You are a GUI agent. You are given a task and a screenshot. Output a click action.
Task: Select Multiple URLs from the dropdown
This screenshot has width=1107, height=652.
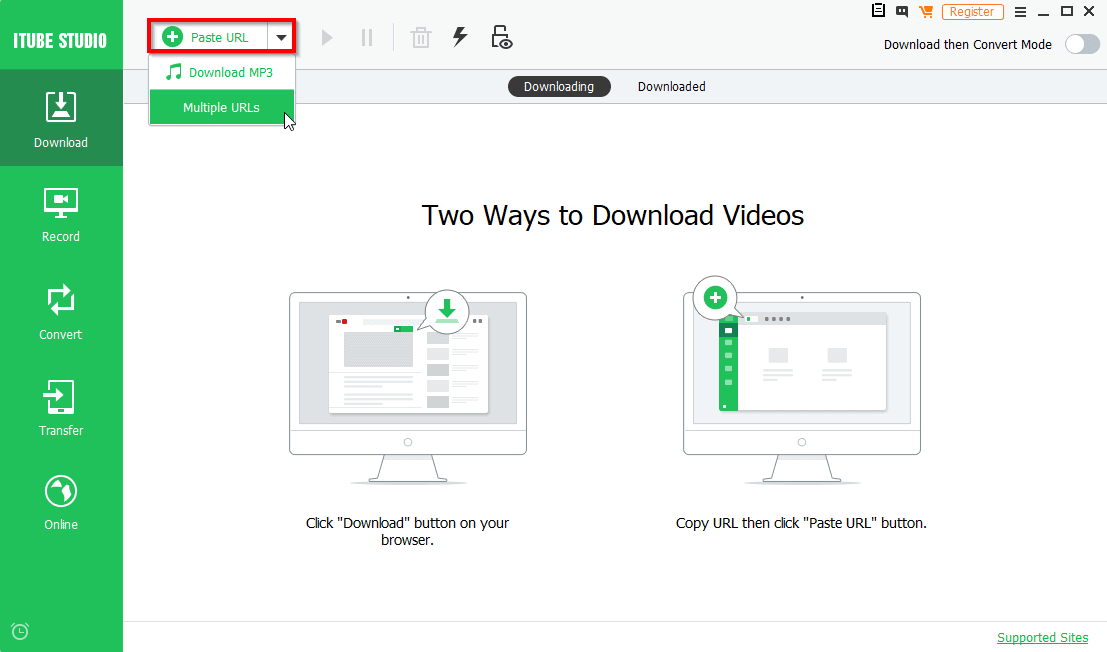tap(221, 107)
